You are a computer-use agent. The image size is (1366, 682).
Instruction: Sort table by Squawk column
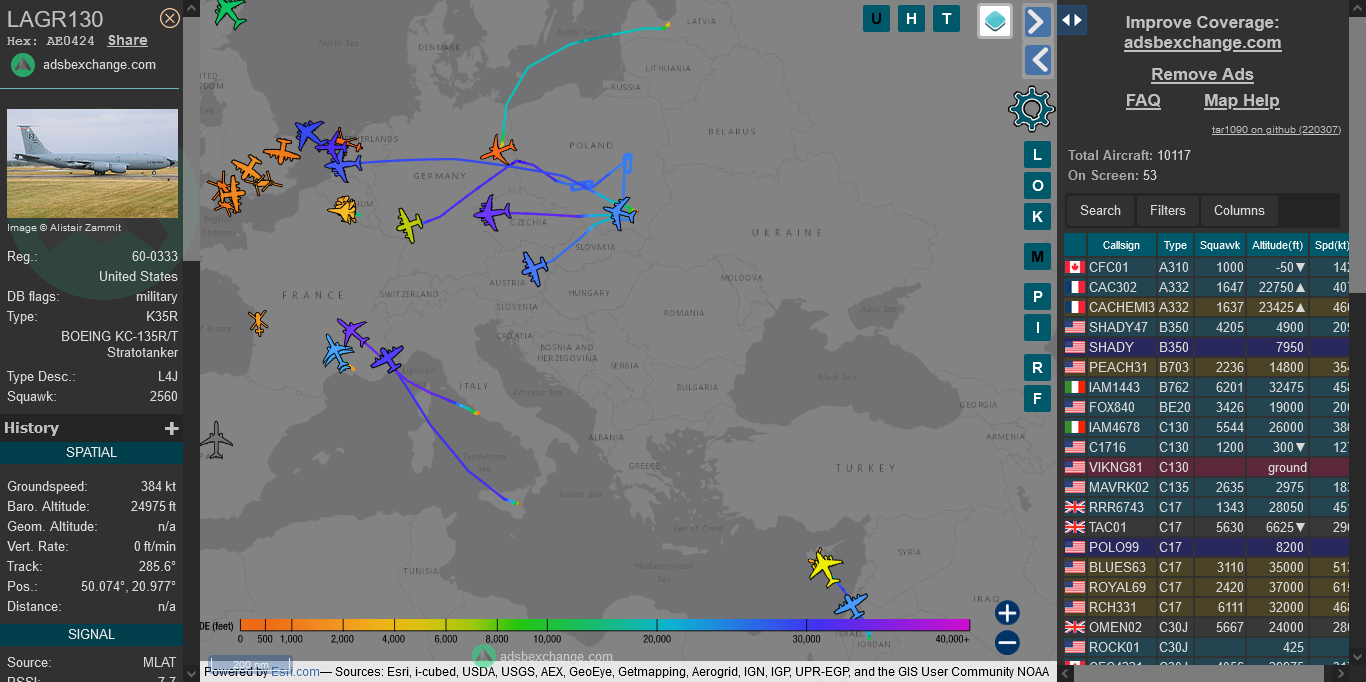click(x=1220, y=245)
